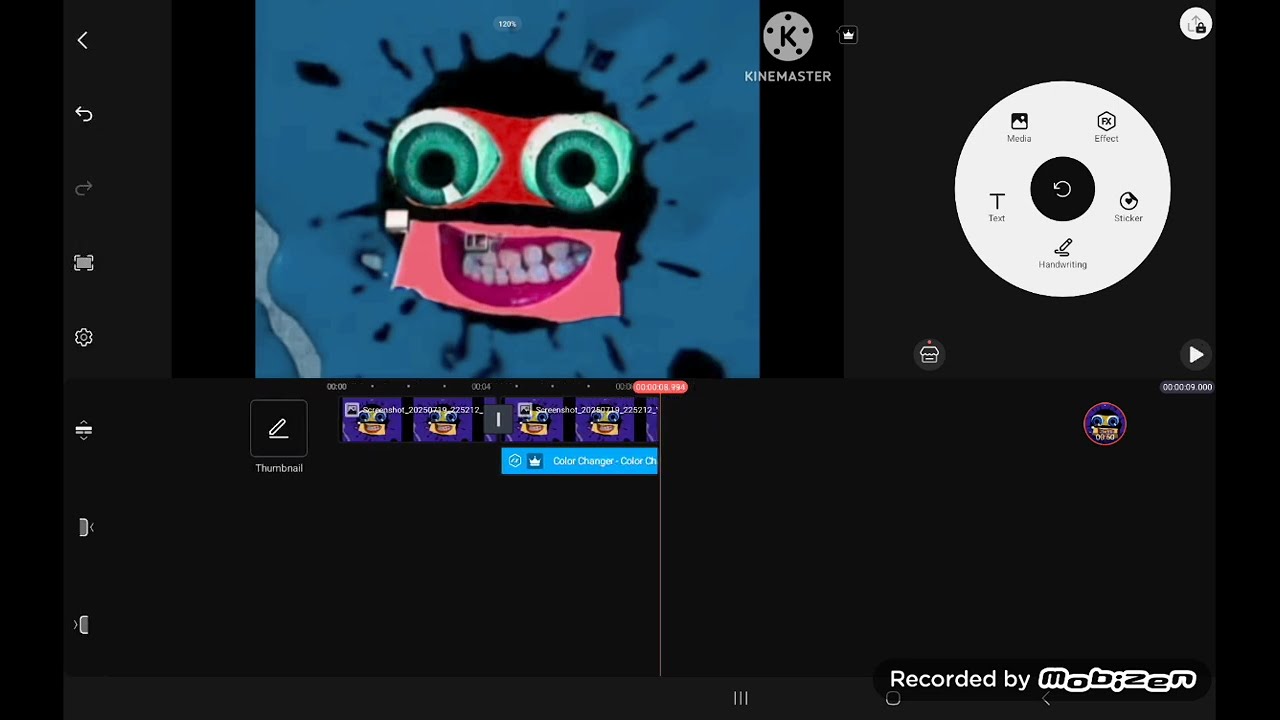Open the KineMaster asset store
1280x720 pixels.
click(x=929, y=354)
